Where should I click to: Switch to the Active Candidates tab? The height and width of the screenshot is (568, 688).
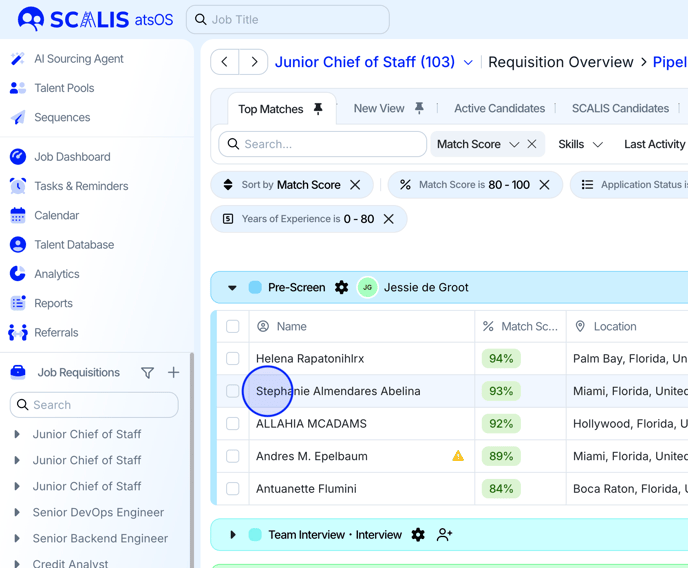pyautogui.click(x=499, y=108)
